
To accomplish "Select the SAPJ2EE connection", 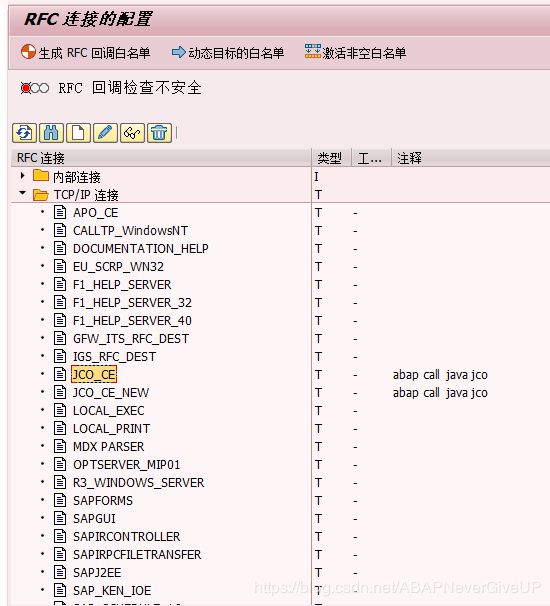I will [97, 572].
